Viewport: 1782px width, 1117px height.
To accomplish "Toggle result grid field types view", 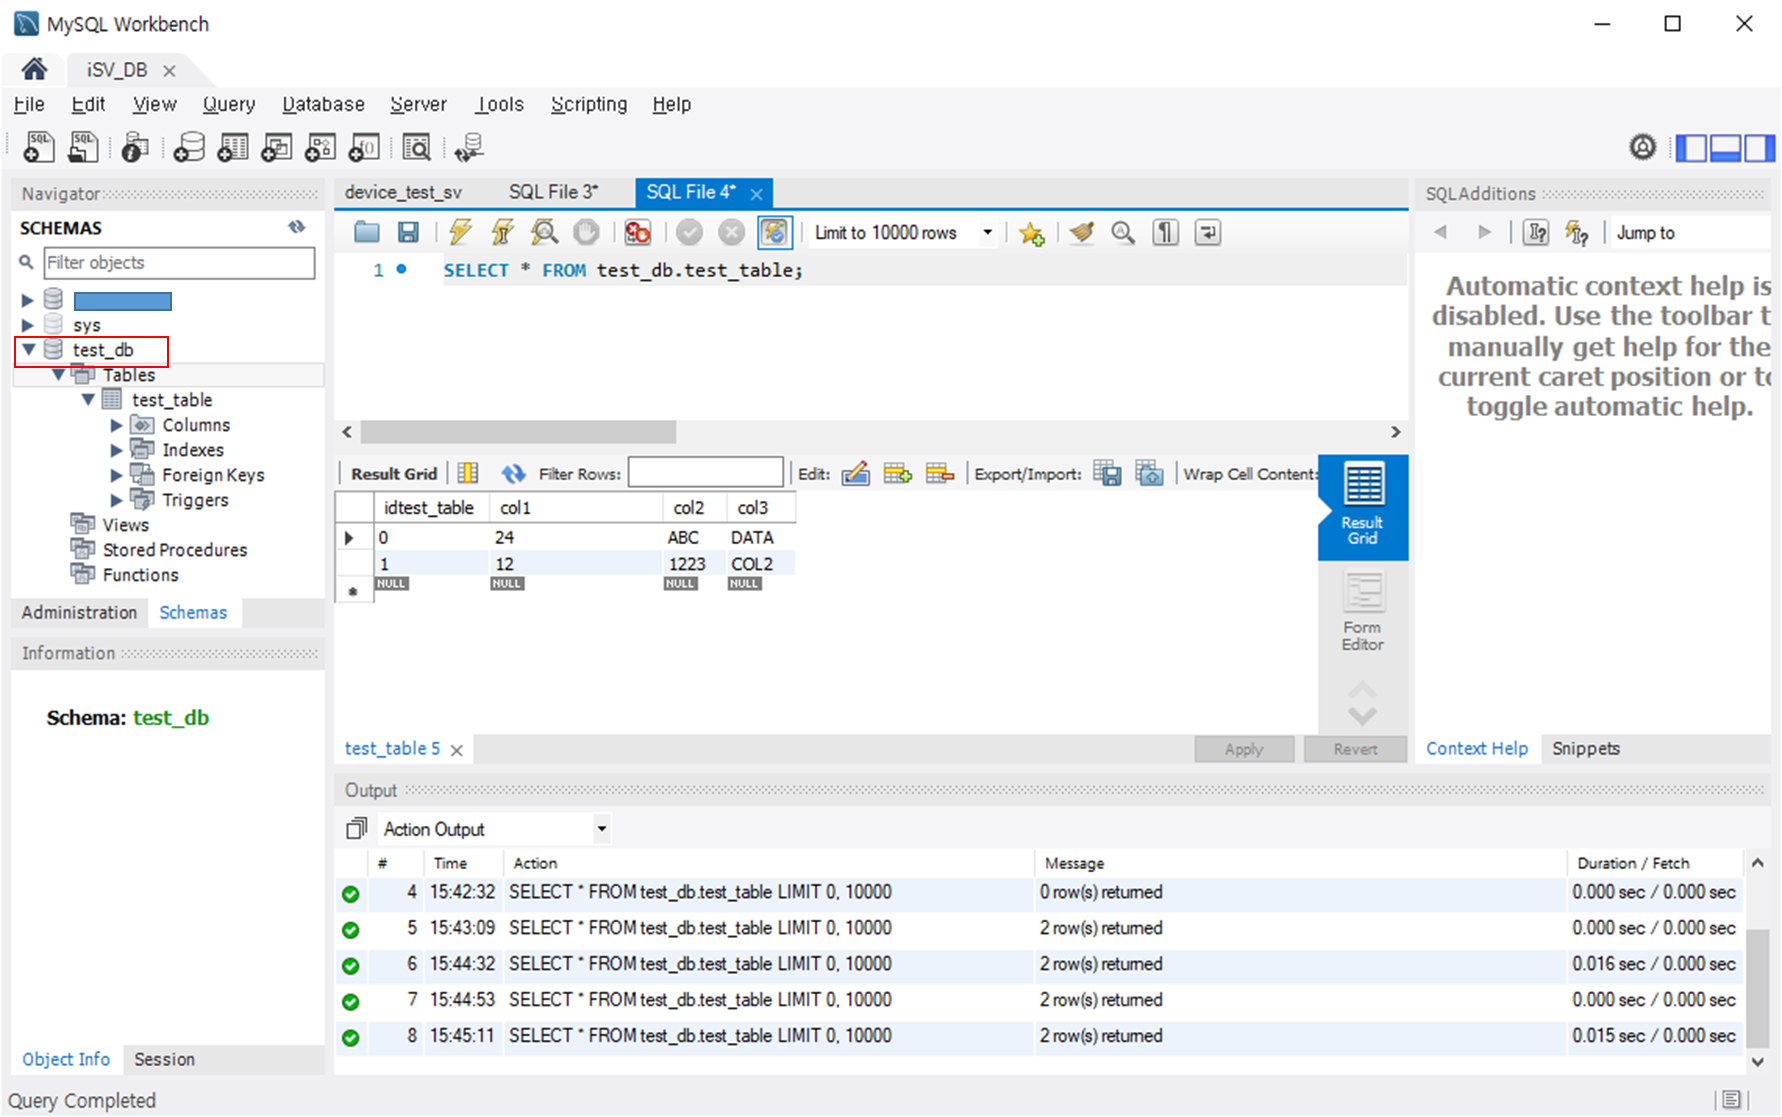I will (x=468, y=474).
